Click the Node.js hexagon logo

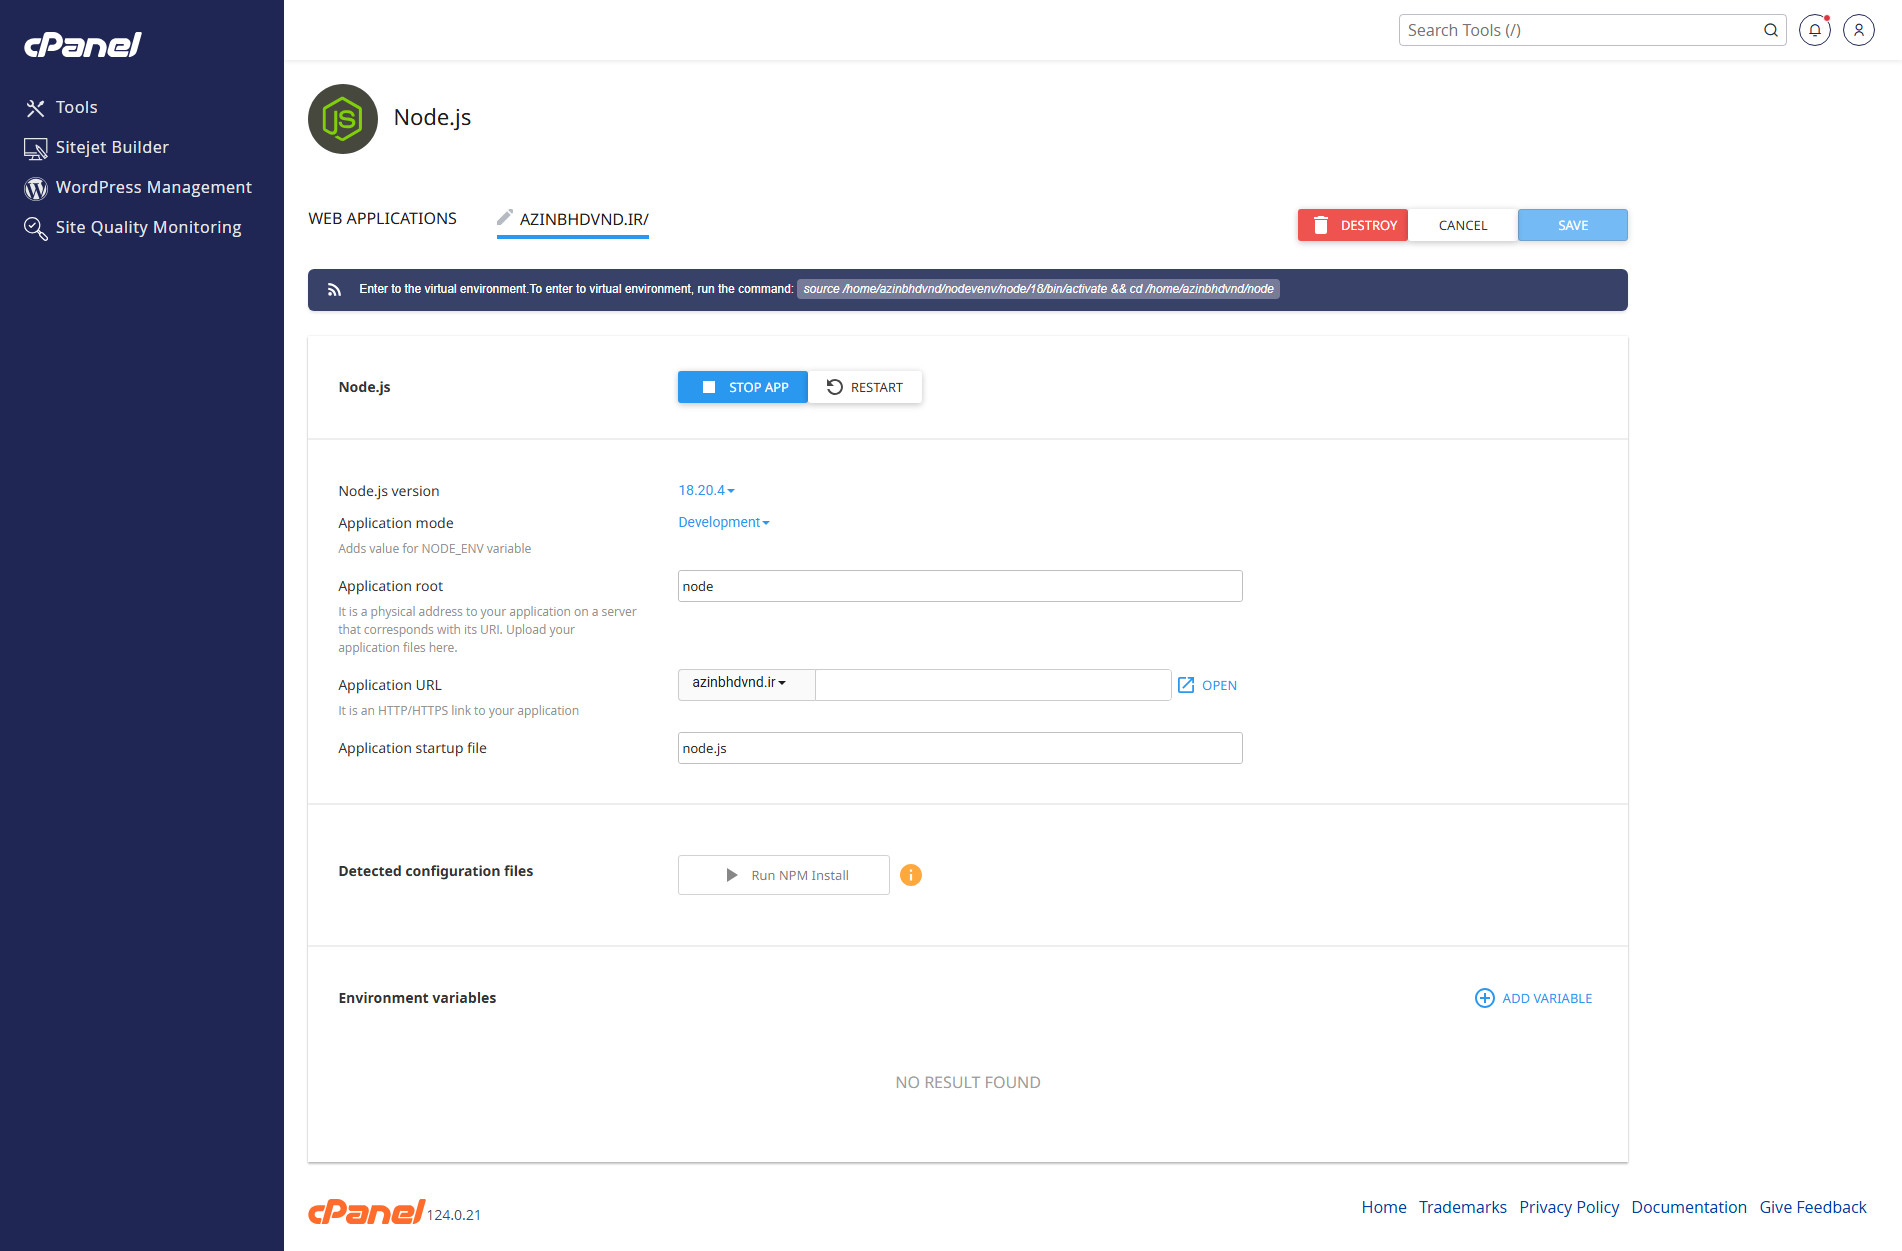click(x=343, y=119)
